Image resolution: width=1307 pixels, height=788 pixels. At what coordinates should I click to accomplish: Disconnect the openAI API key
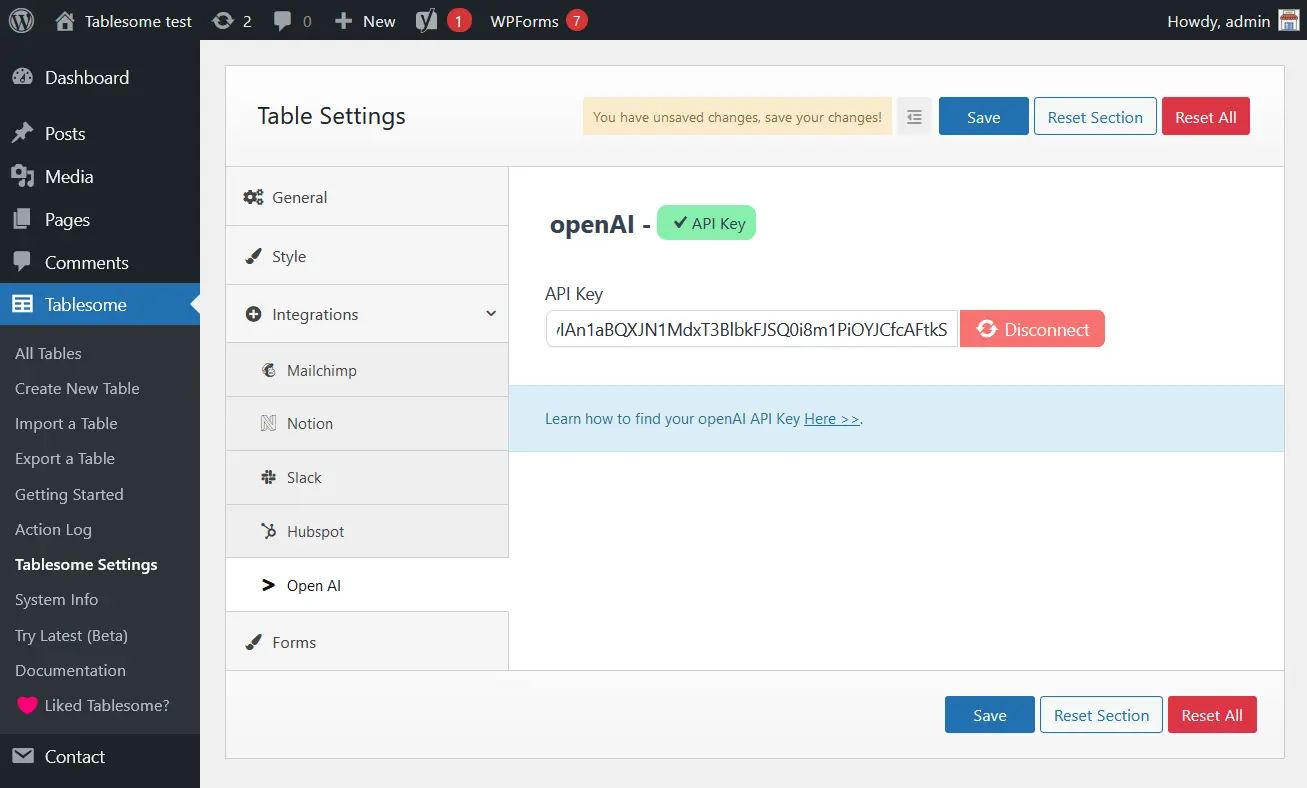[1032, 328]
